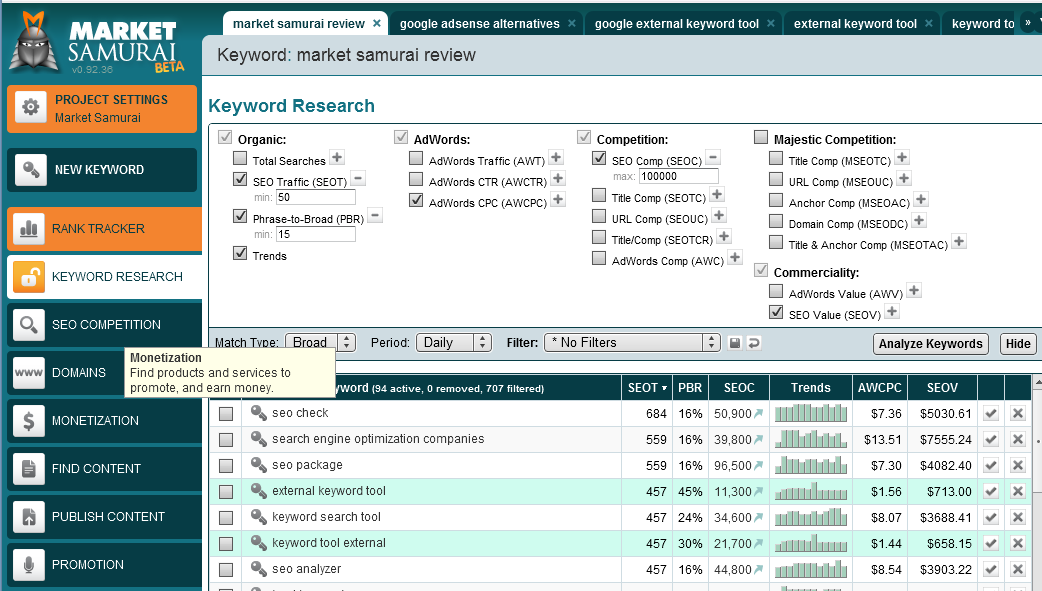This screenshot has width=1042, height=591.
Task: Click the key icon beside 'seo check'
Action: [259, 413]
